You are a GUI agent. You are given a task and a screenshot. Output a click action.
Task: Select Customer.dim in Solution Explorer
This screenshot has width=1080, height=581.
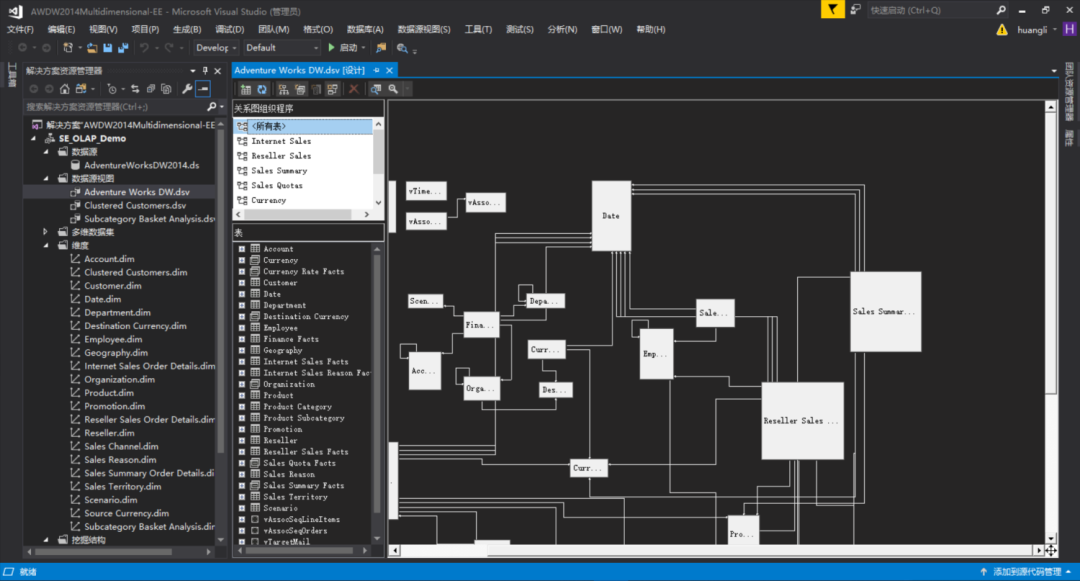[113, 286]
